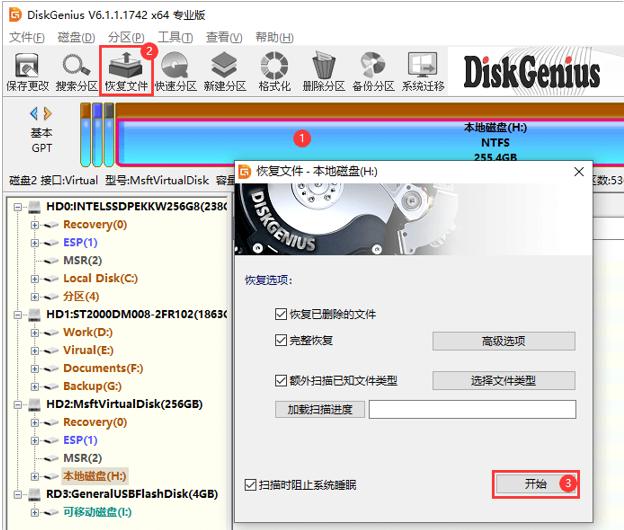Viewport: 624px width, 530px height.
Task: Close the 恢复文件 dialog
Action: pos(579,171)
